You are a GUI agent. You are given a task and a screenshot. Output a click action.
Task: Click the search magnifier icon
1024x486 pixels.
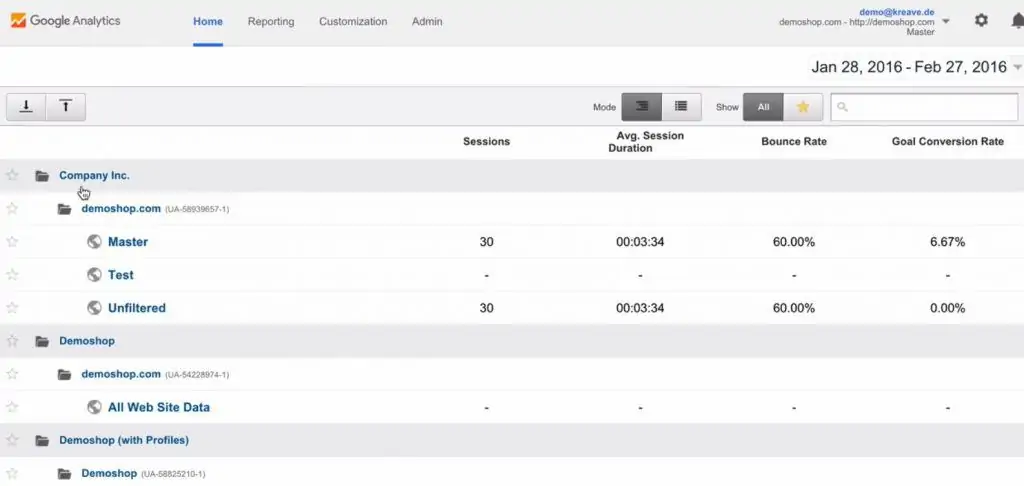tap(842, 107)
